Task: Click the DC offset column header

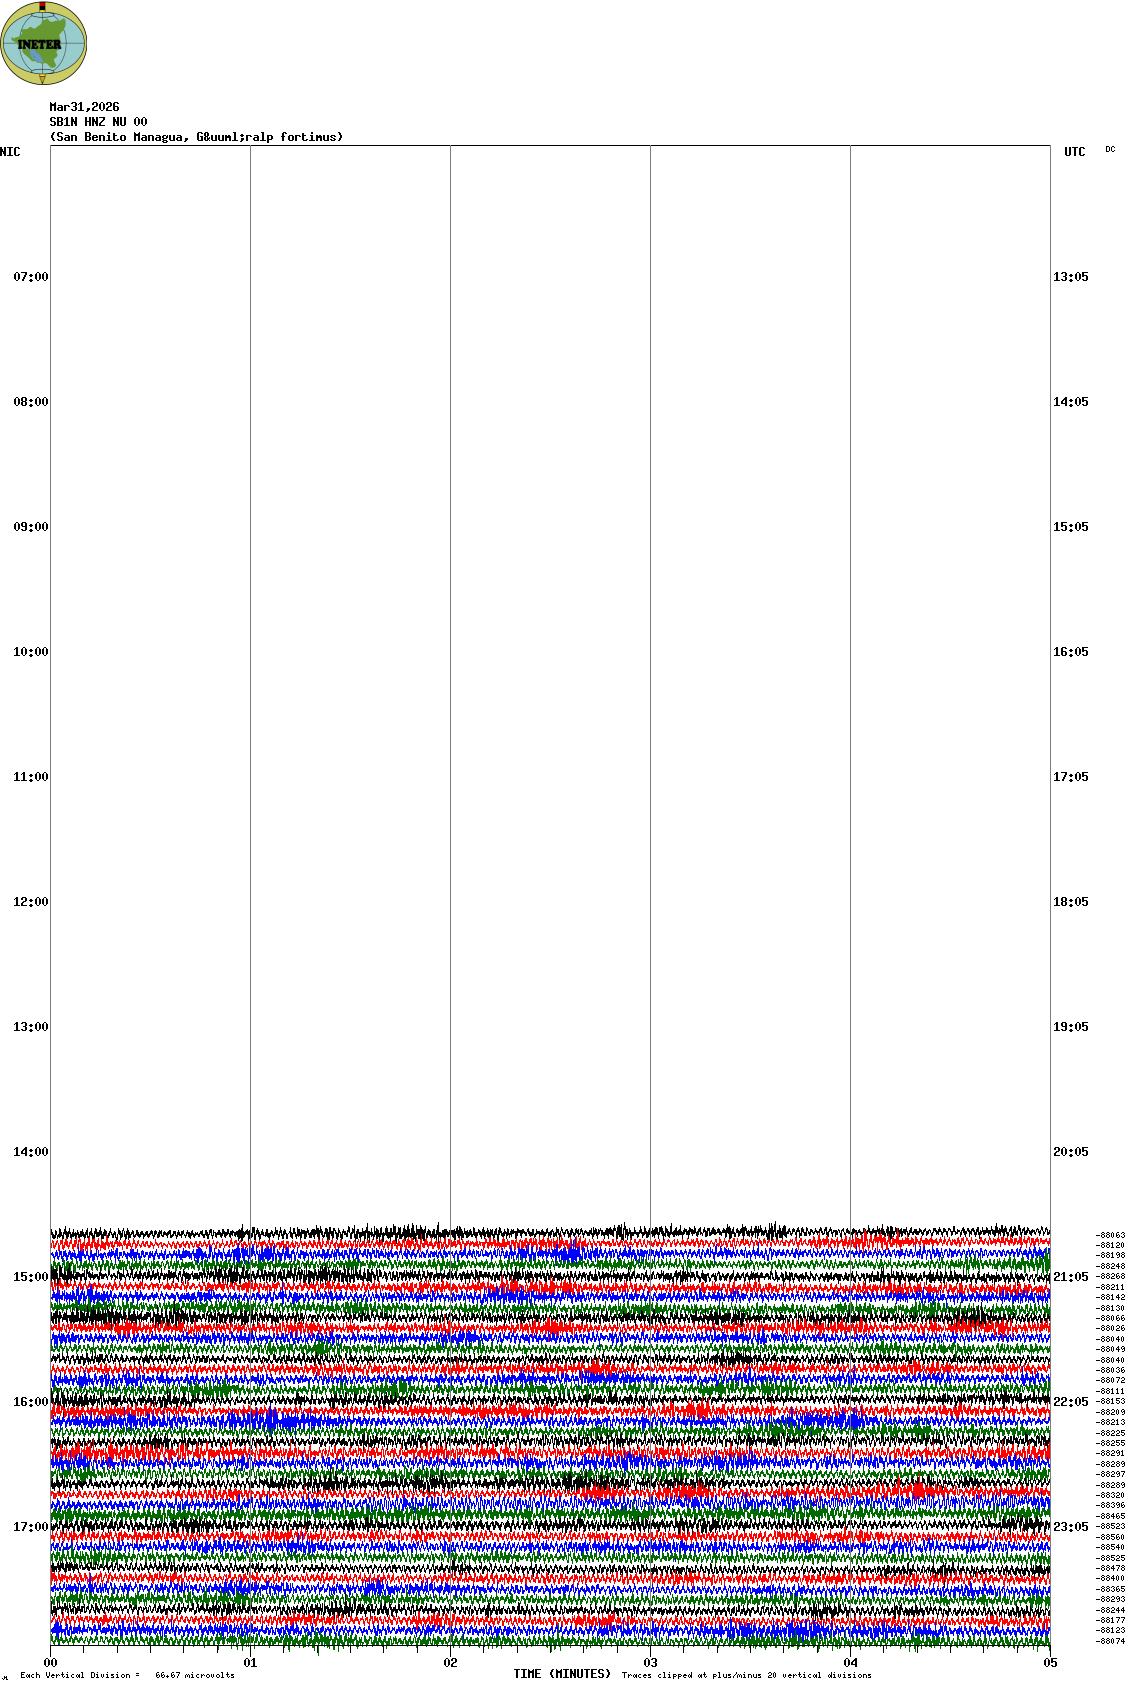Action: 1110,149
